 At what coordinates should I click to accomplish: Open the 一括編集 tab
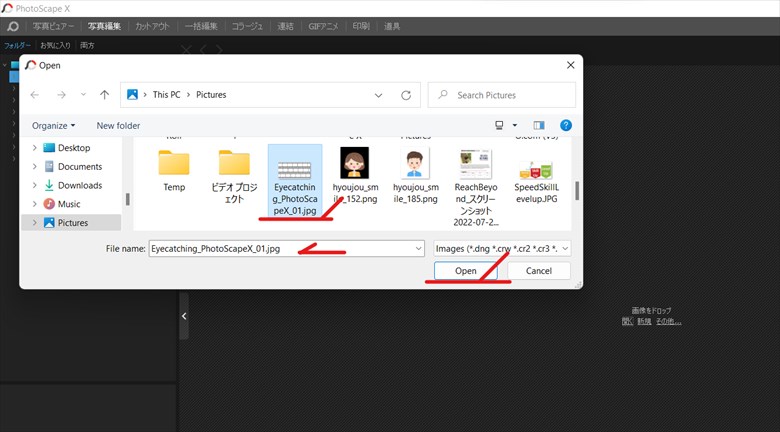(201, 26)
